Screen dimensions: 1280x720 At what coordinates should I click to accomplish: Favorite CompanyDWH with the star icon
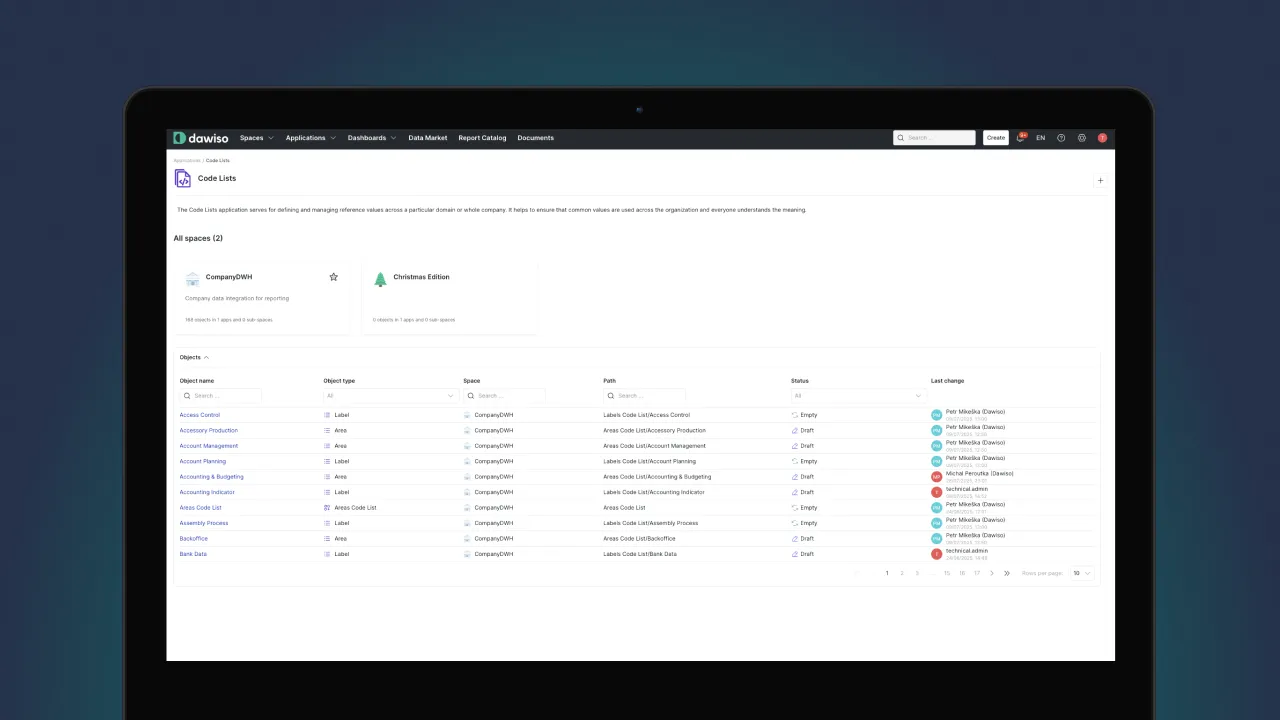(334, 277)
